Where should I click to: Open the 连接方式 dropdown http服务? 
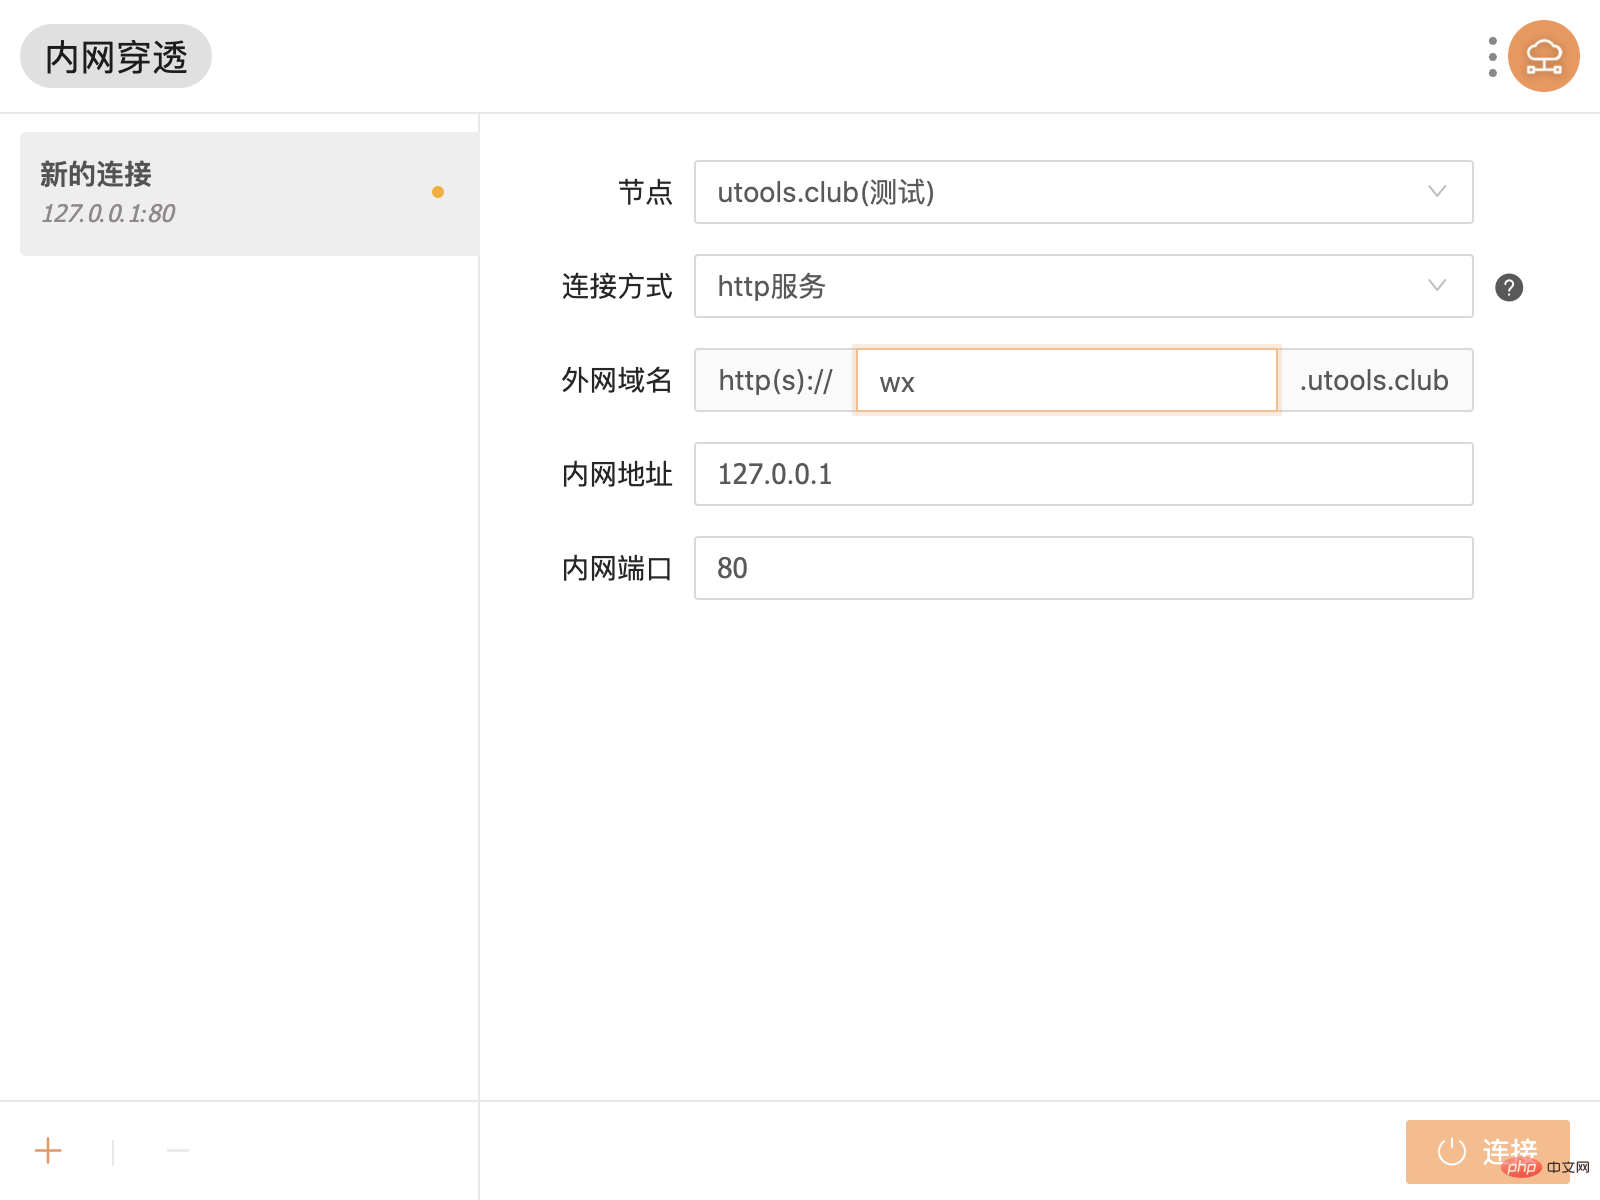click(x=1083, y=286)
